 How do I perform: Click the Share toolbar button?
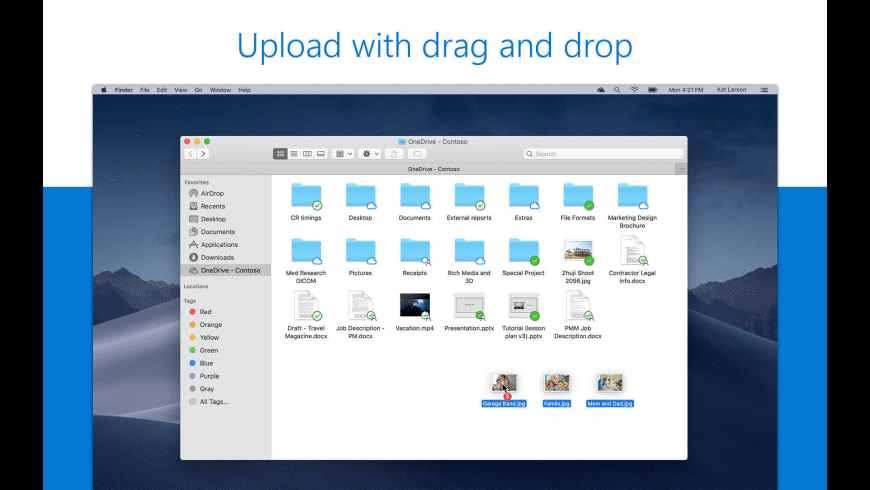point(394,154)
